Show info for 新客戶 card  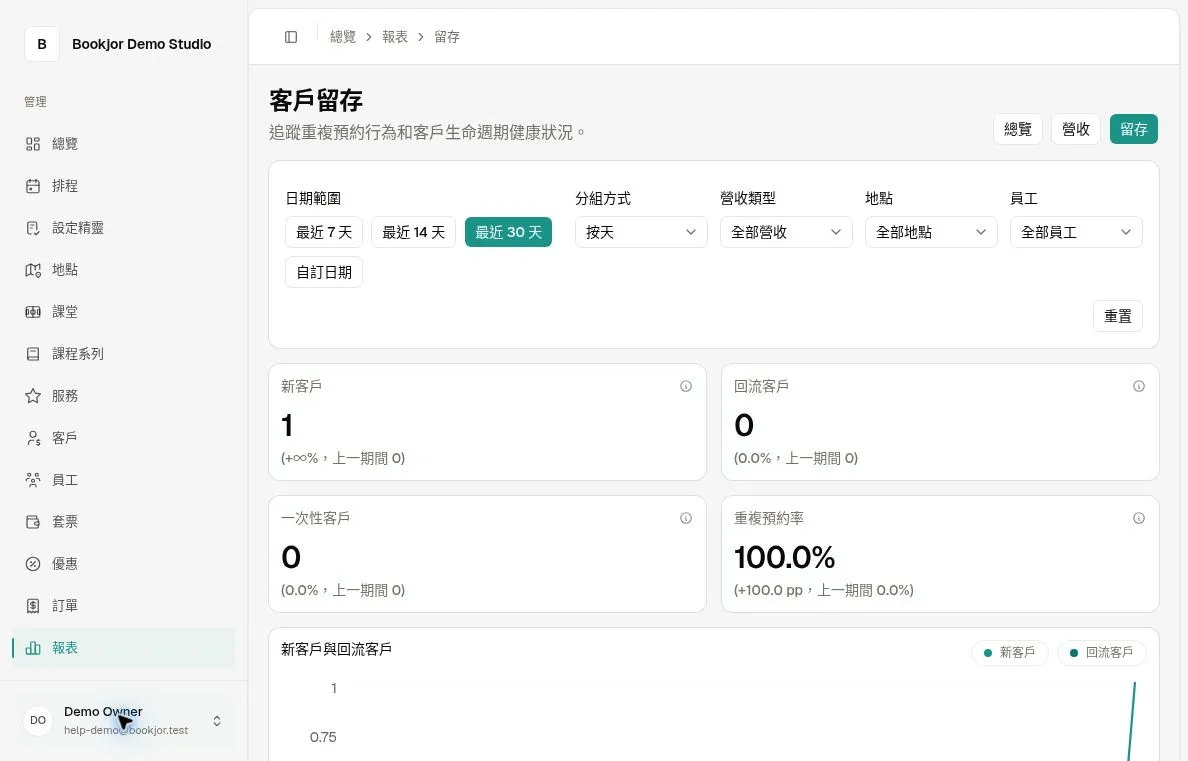pyautogui.click(x=686, y=387)
